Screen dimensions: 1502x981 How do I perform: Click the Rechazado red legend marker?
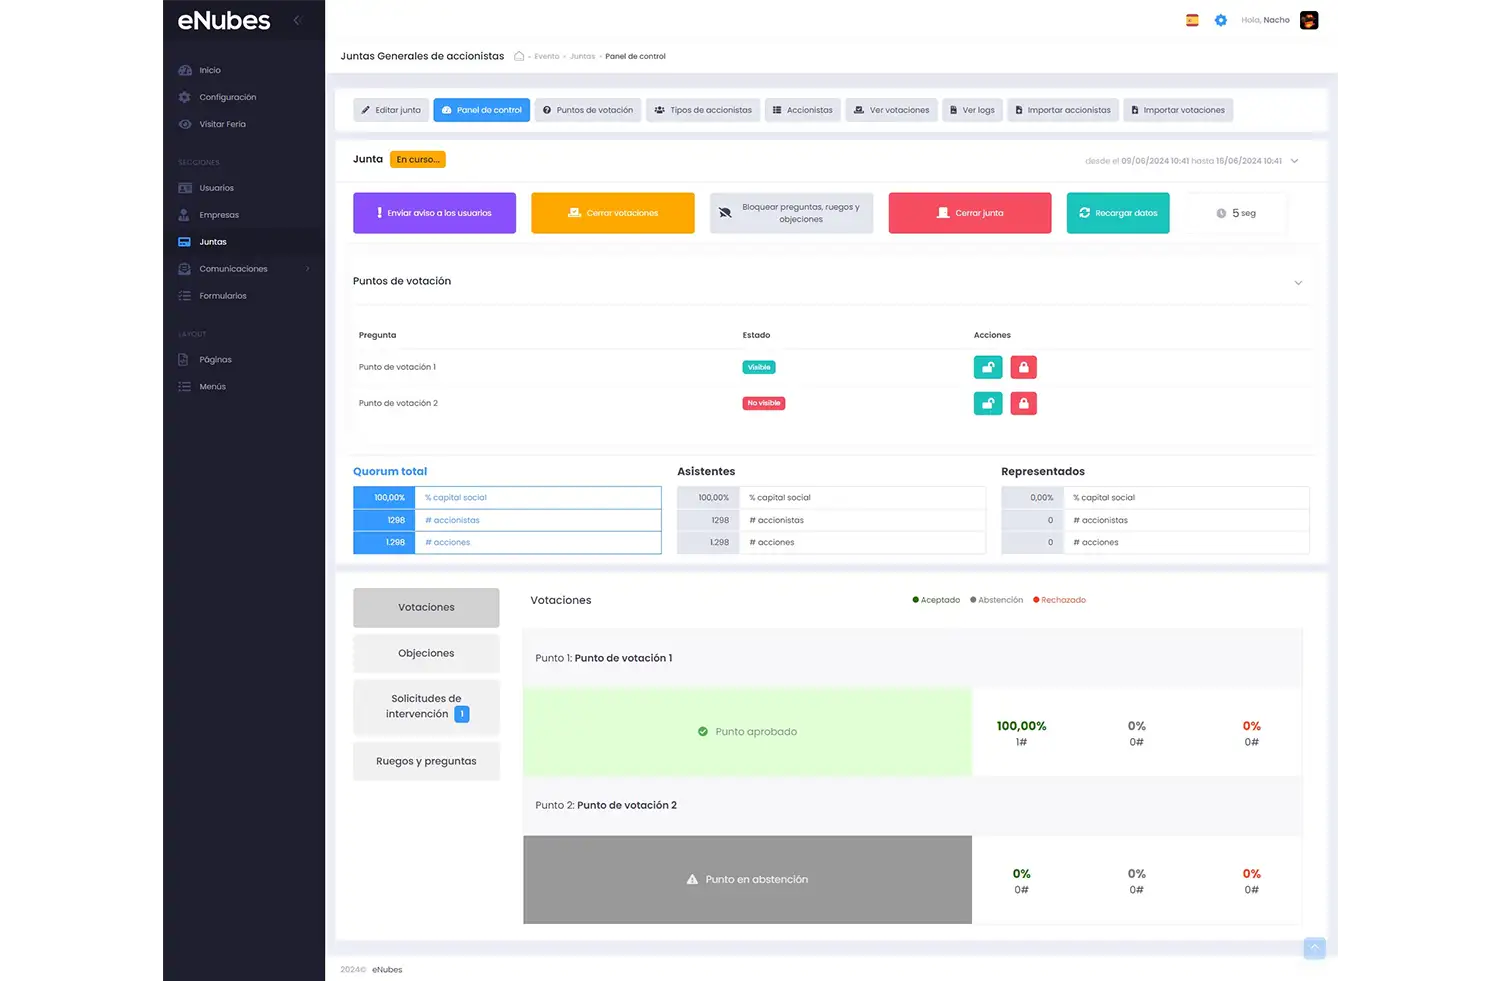click(1036, 600)
